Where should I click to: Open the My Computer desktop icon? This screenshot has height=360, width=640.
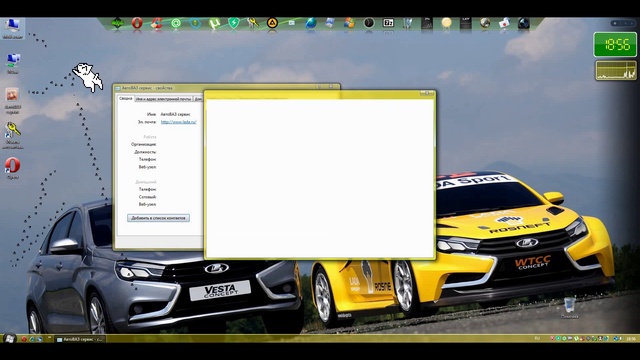click(13, 28)
